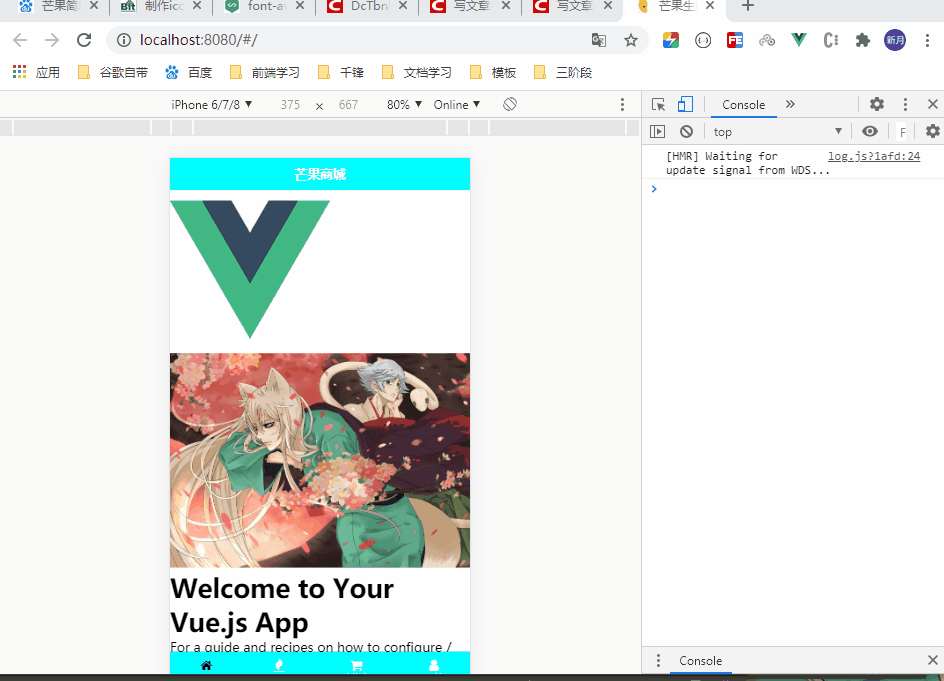Open Chrome's three-dot menu
944x681 pixels.
click(927, 40)
